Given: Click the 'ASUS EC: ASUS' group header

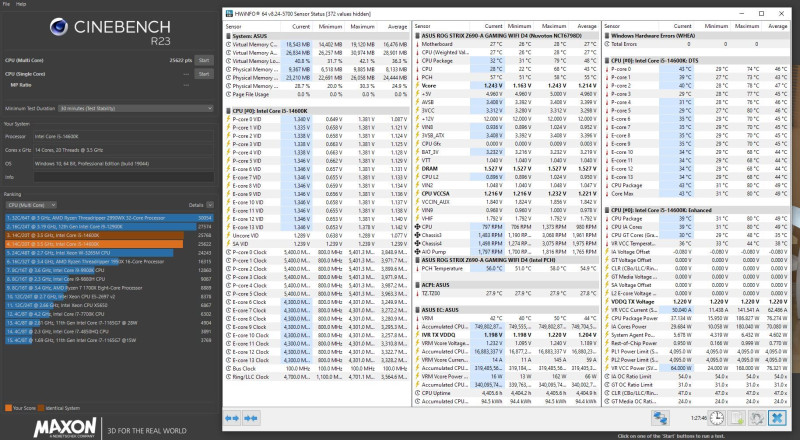Looking at the screenshot, I should pyautogui.click(x=506, y=310).
